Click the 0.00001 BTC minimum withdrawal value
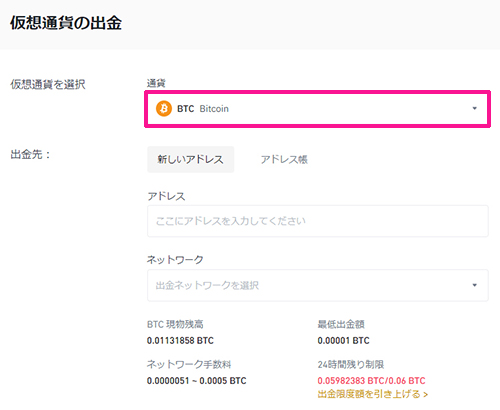The width and height of the screenshot is (500, 410). point(343,341)
